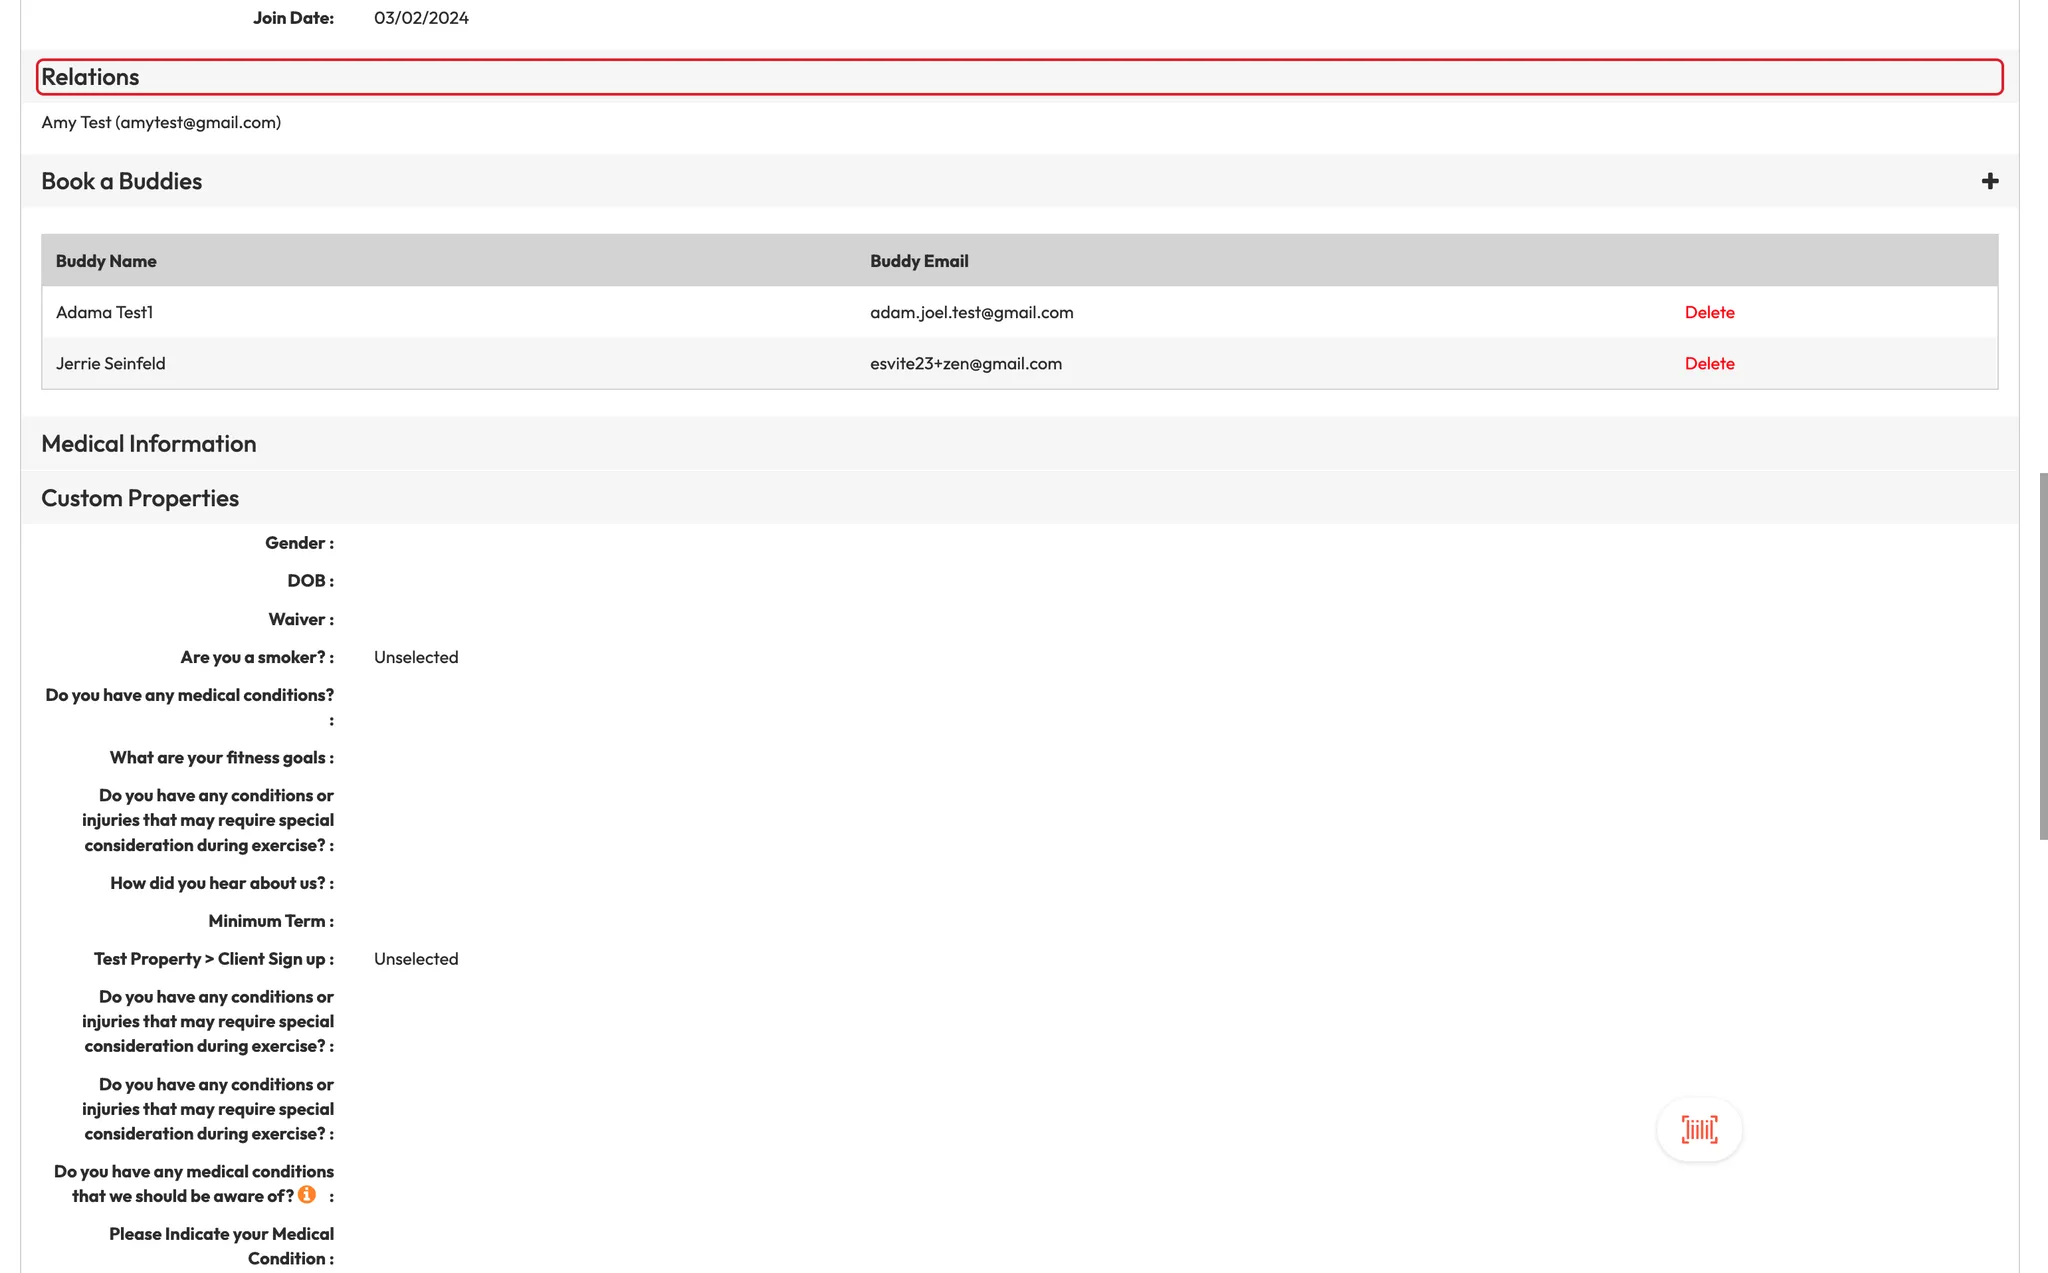
Task: Click the Test Property Unselected value
Action: pos(416,959)
